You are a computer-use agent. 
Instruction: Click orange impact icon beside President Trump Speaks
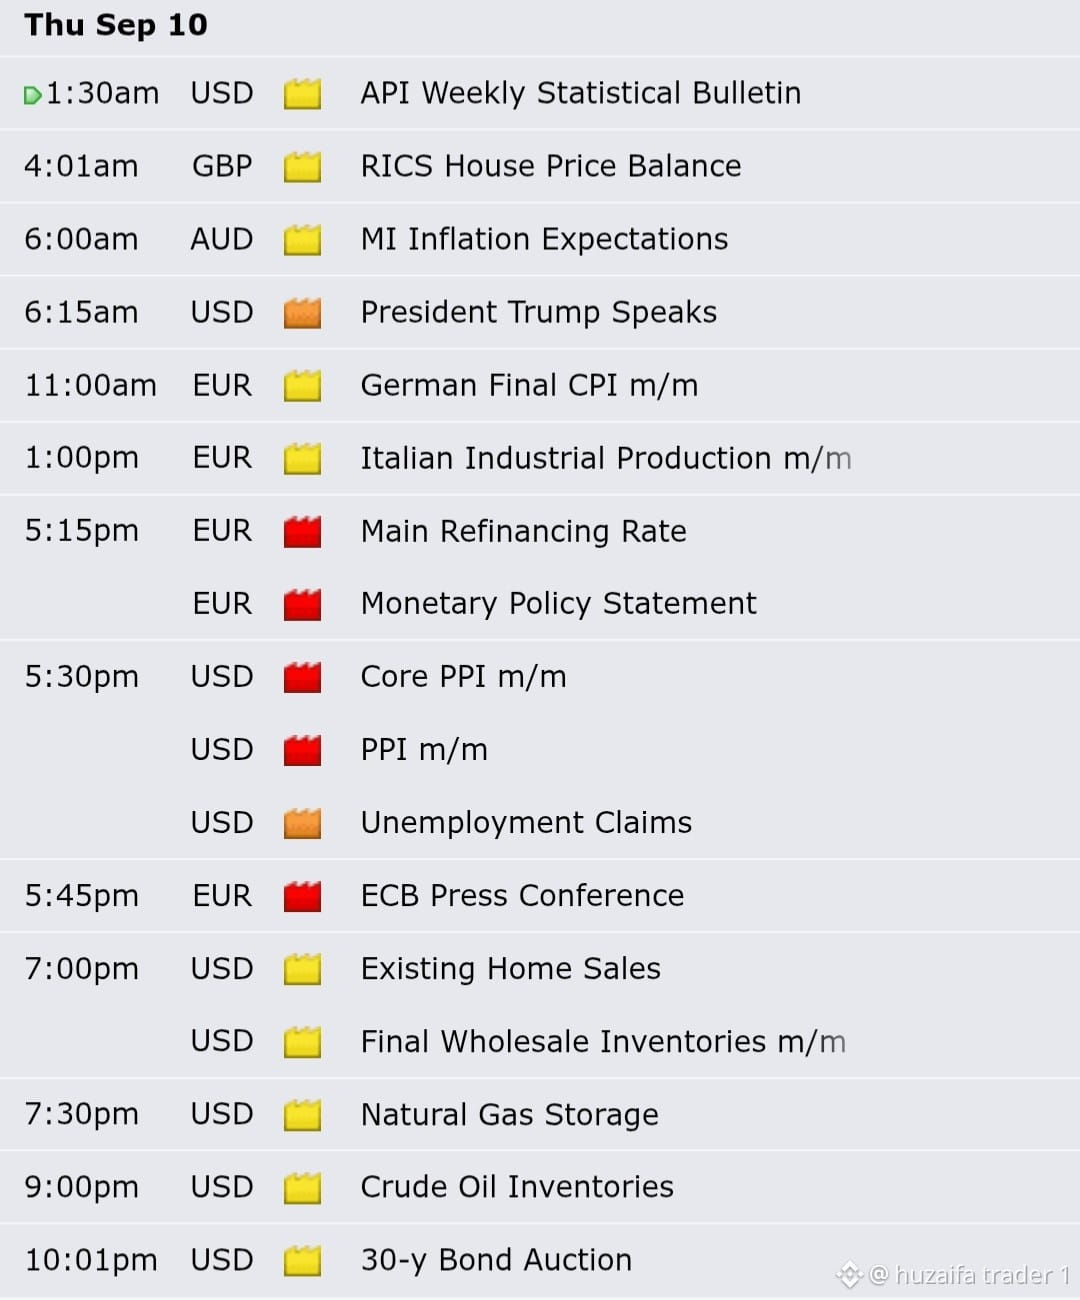click(x=302, y=313)
